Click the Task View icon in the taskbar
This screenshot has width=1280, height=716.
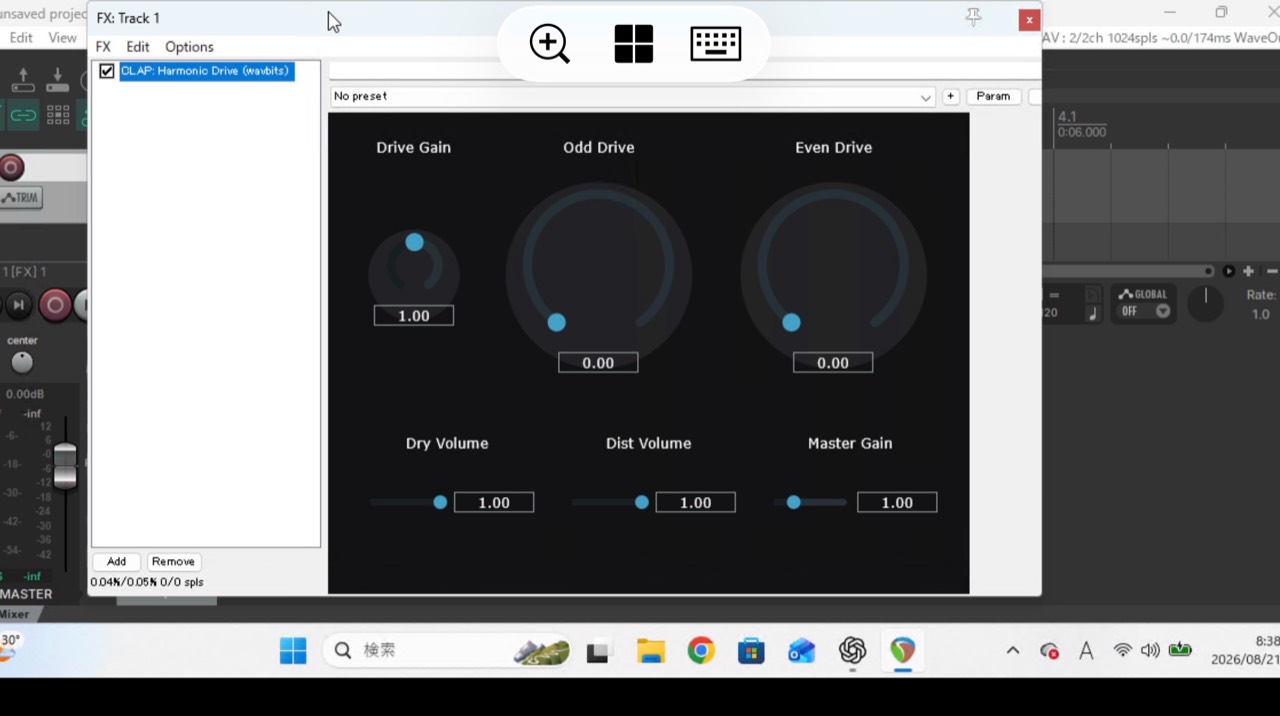[x=599, y=651]
